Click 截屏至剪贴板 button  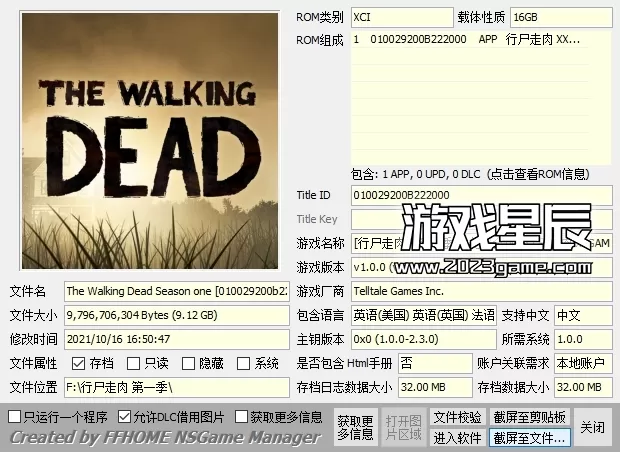529,417
